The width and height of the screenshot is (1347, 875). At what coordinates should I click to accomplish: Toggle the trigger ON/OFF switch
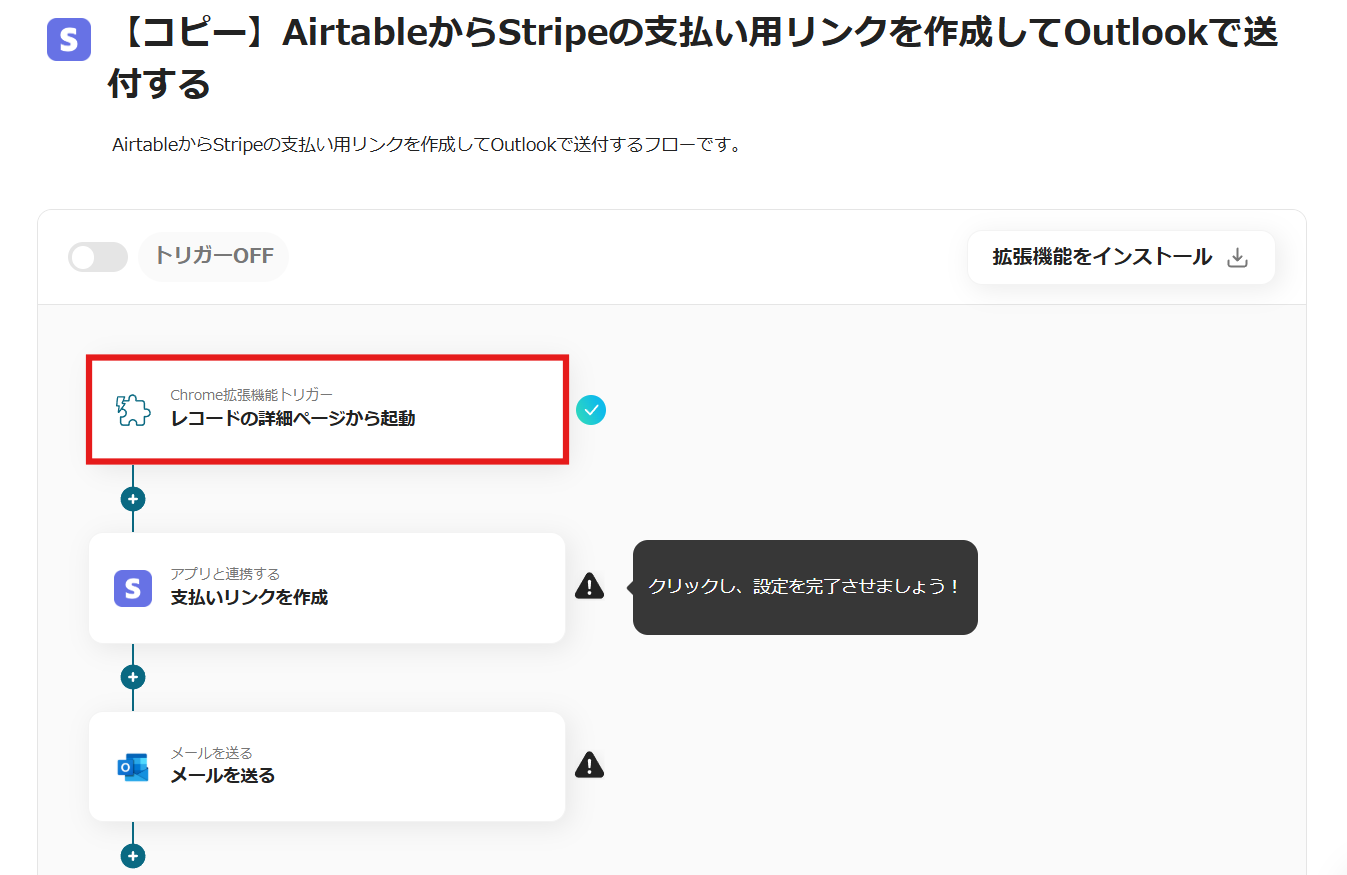(98, 257)
